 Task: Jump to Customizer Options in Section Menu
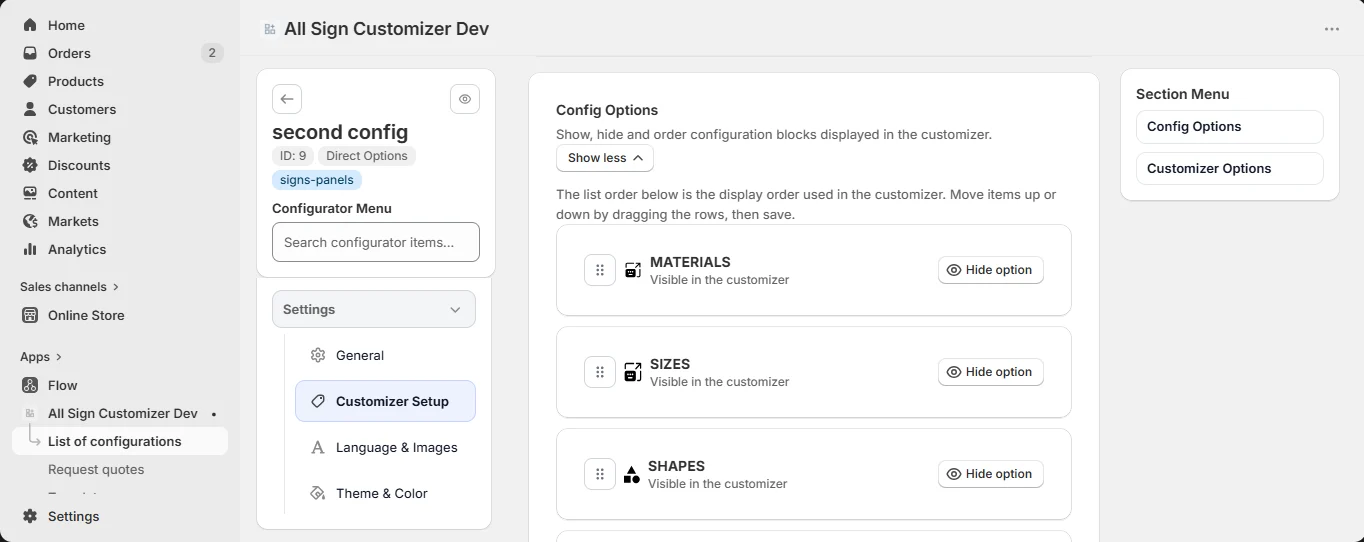click(1229, 169)
